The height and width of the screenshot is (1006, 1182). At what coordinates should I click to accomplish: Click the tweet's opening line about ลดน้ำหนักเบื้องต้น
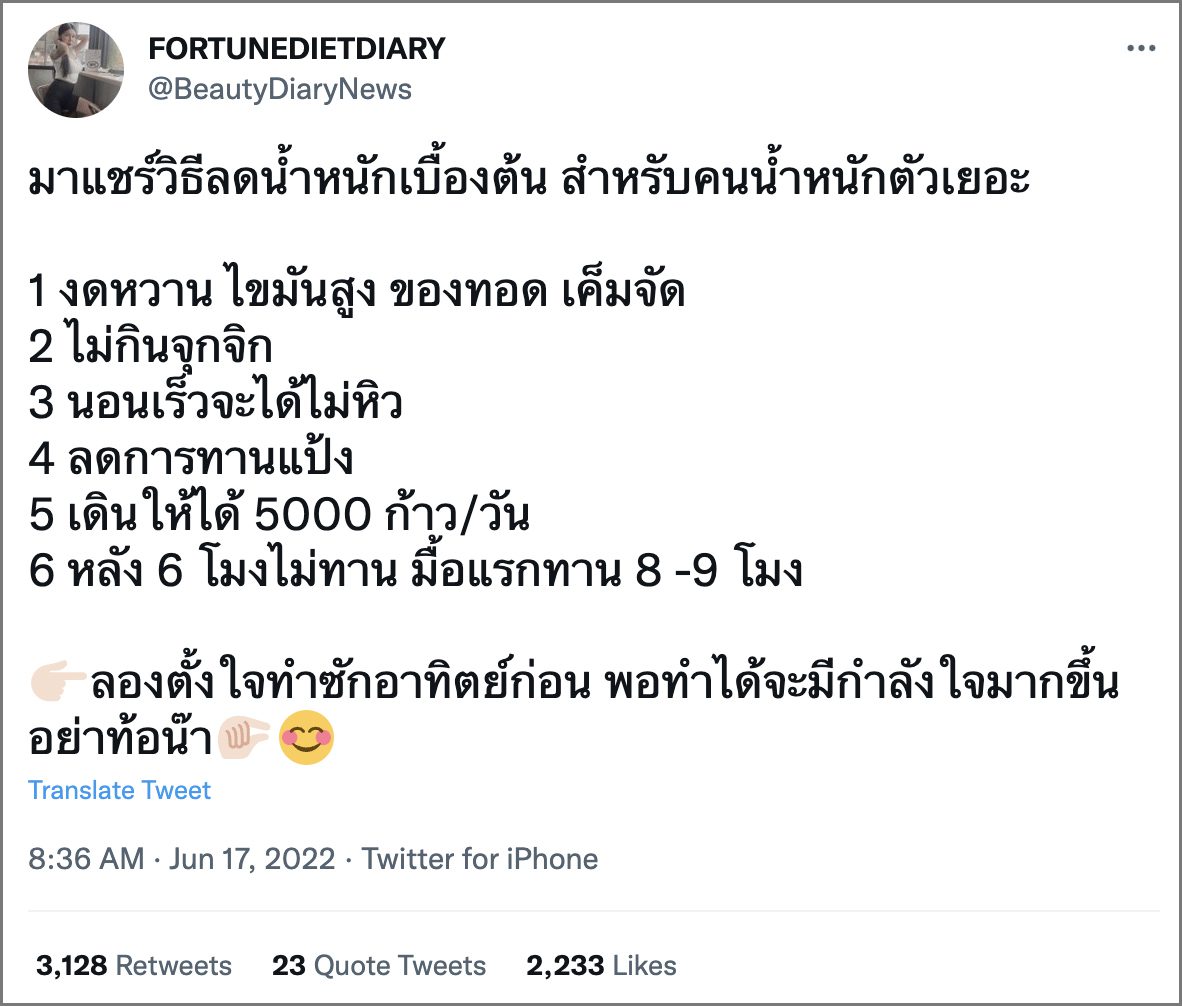(x=528, y=183)
